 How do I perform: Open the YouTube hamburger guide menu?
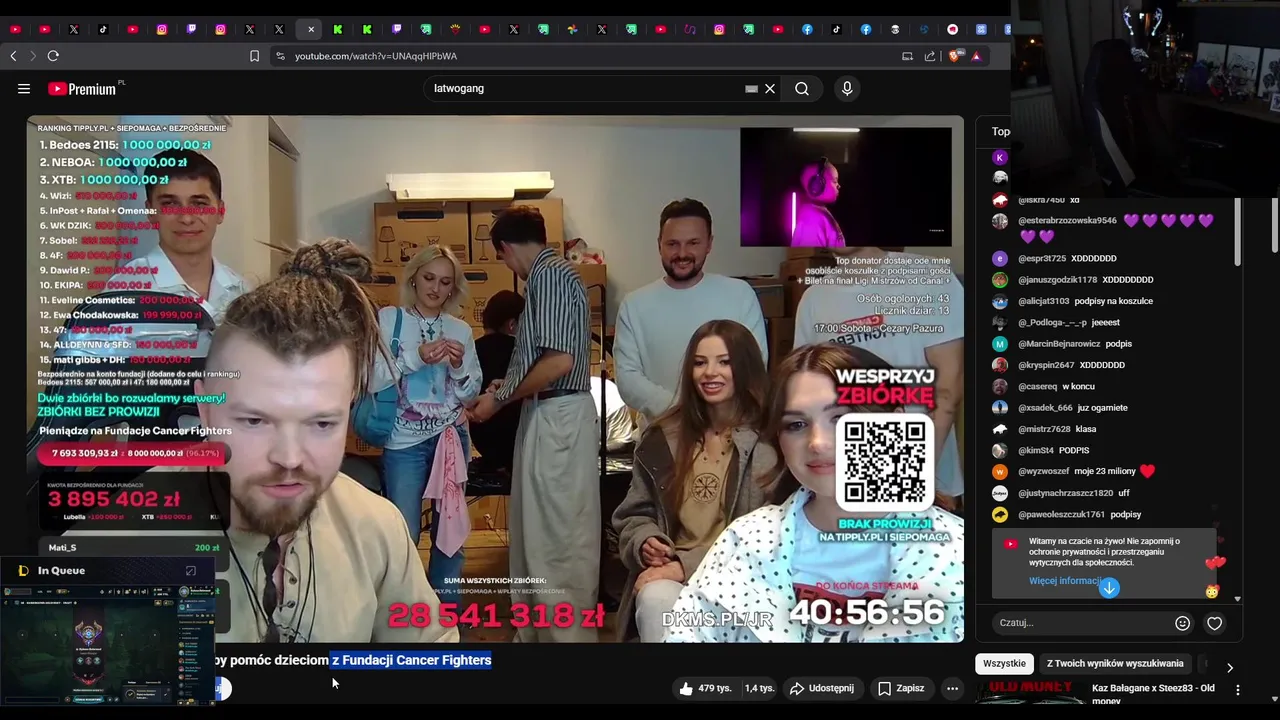(24, 88)
